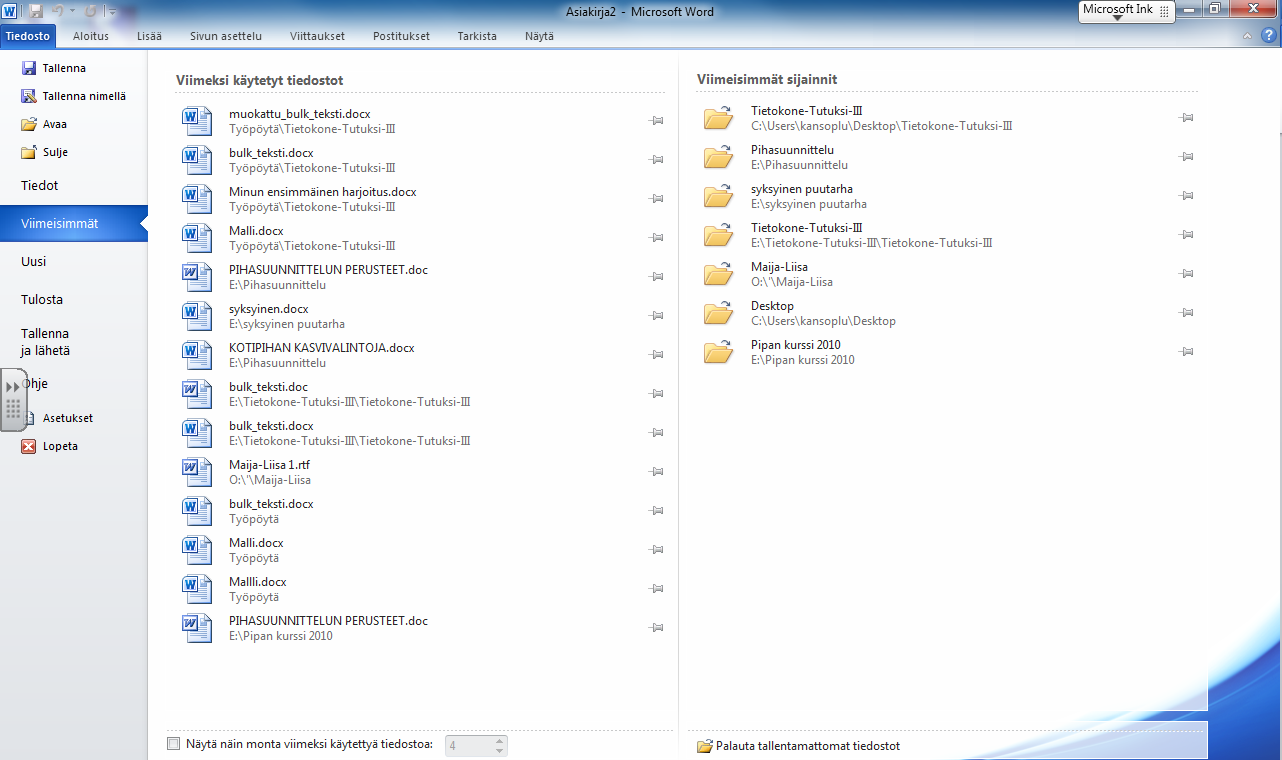
Task: Click the red Lopeta exit icon
Action: (x=29, y=446)
